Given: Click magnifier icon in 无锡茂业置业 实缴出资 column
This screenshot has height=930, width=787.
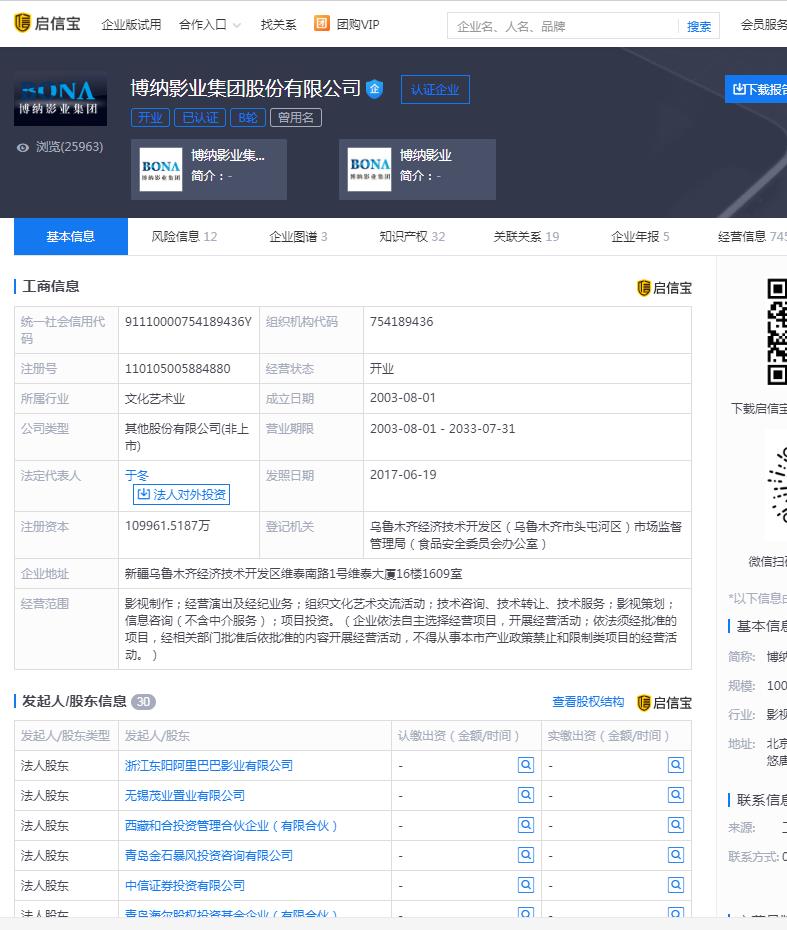Looking at the screenshot, I should coord(676,795).
